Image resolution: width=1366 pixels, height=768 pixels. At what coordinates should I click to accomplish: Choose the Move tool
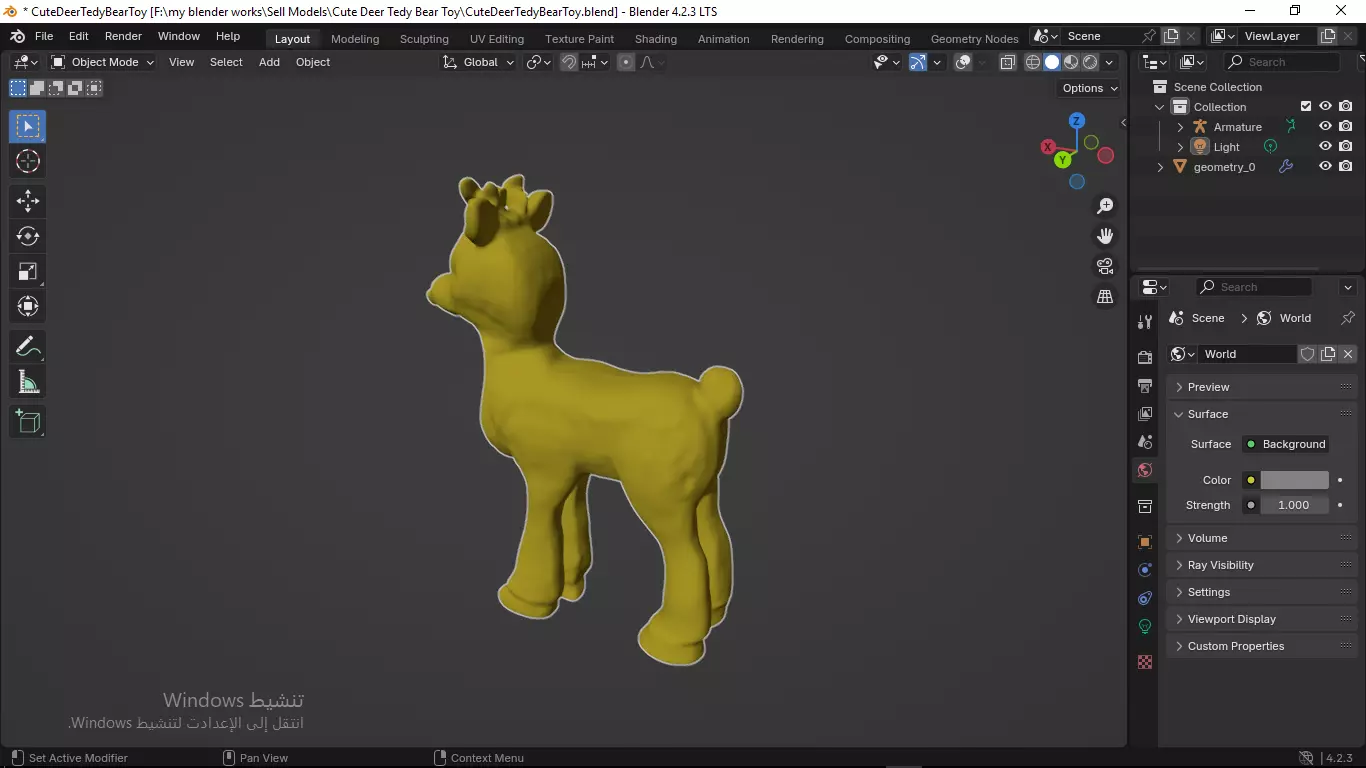coord(28,201)
